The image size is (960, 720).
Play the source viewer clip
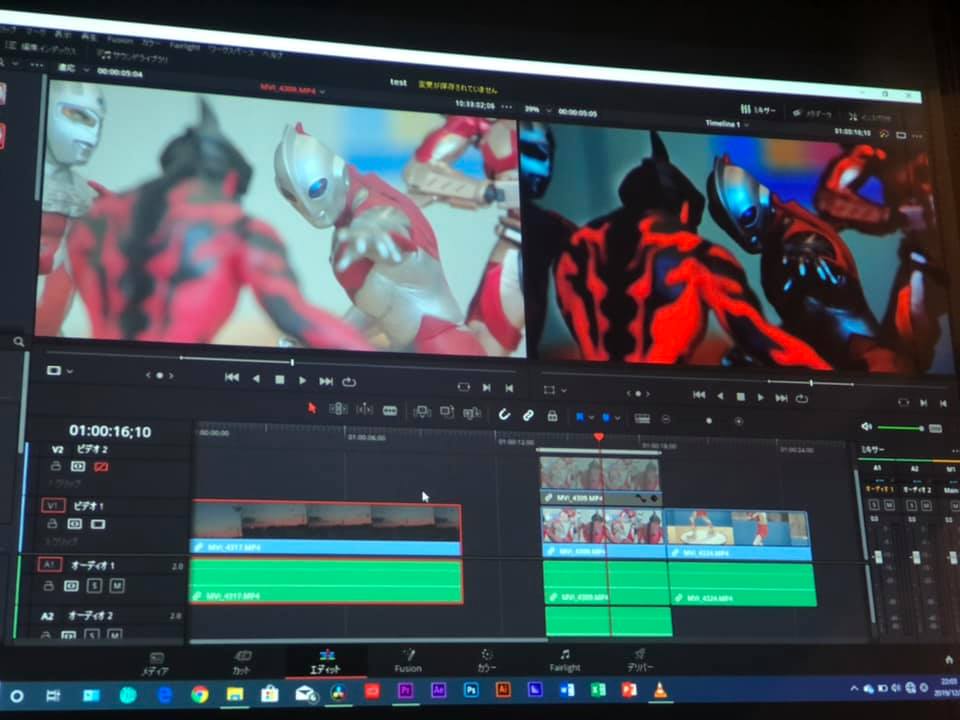pos(302,380)
